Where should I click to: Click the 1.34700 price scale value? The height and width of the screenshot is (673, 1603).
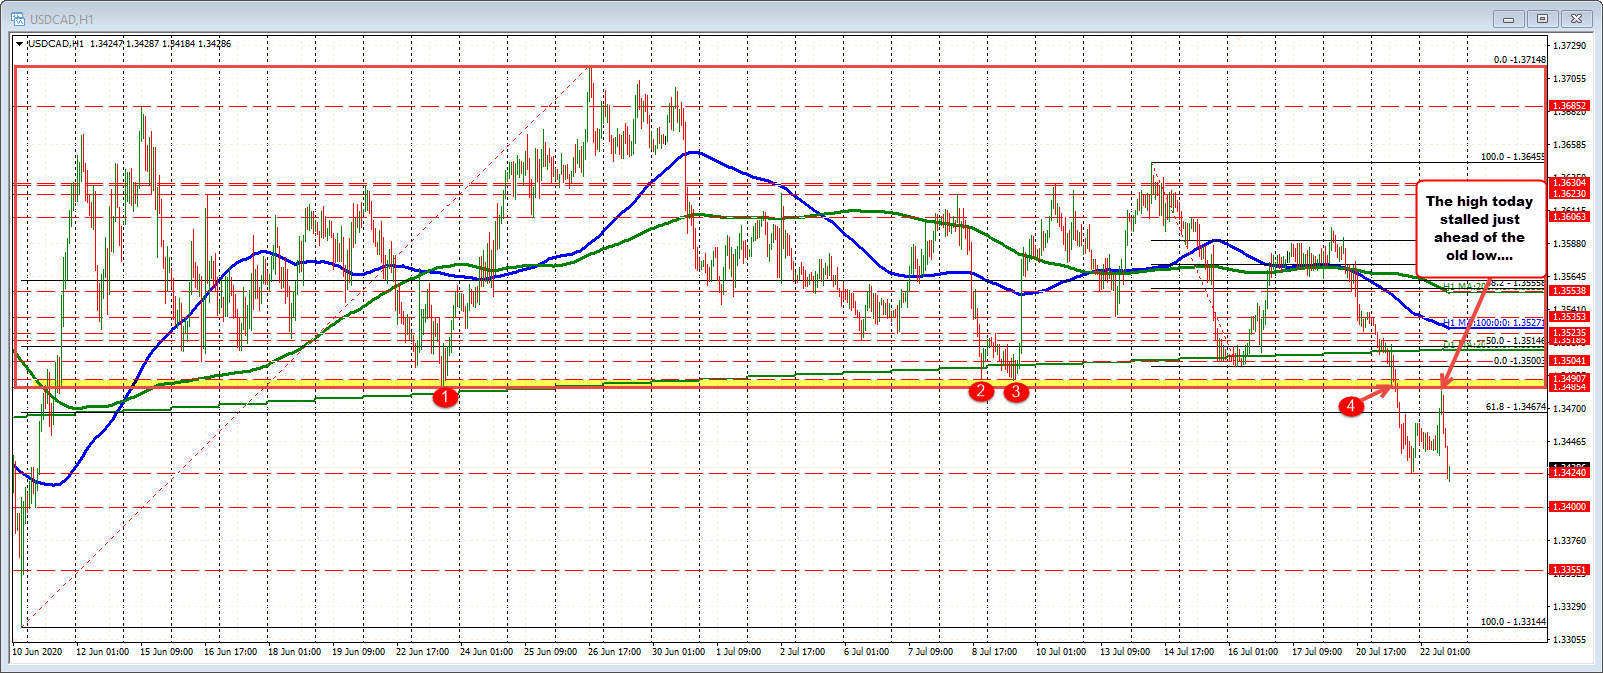pos(1571,409)
